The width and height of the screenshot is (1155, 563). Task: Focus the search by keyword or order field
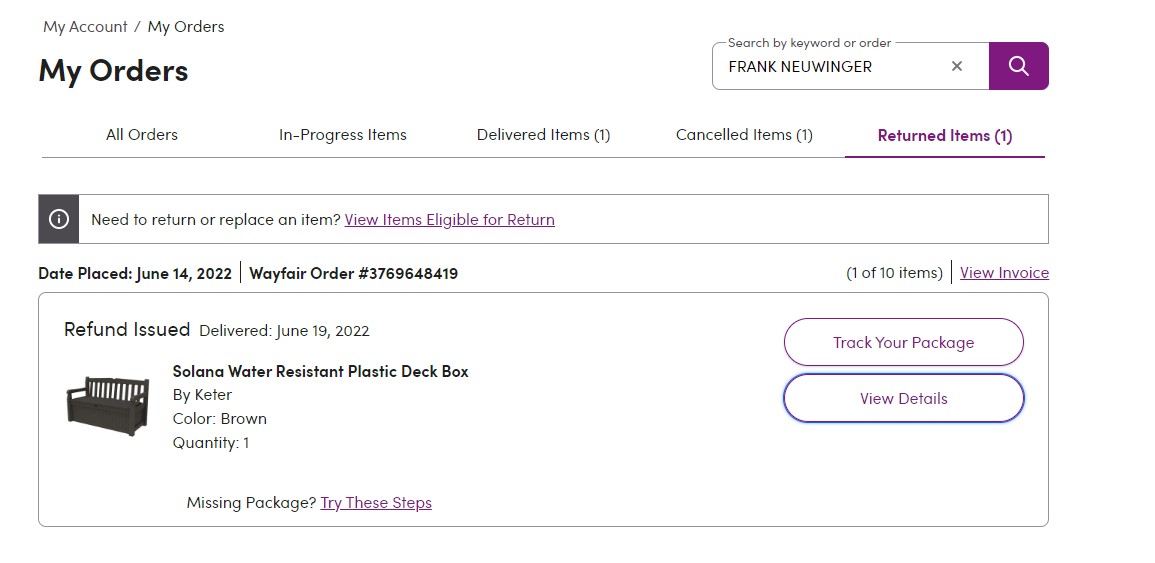pos(832,67)
